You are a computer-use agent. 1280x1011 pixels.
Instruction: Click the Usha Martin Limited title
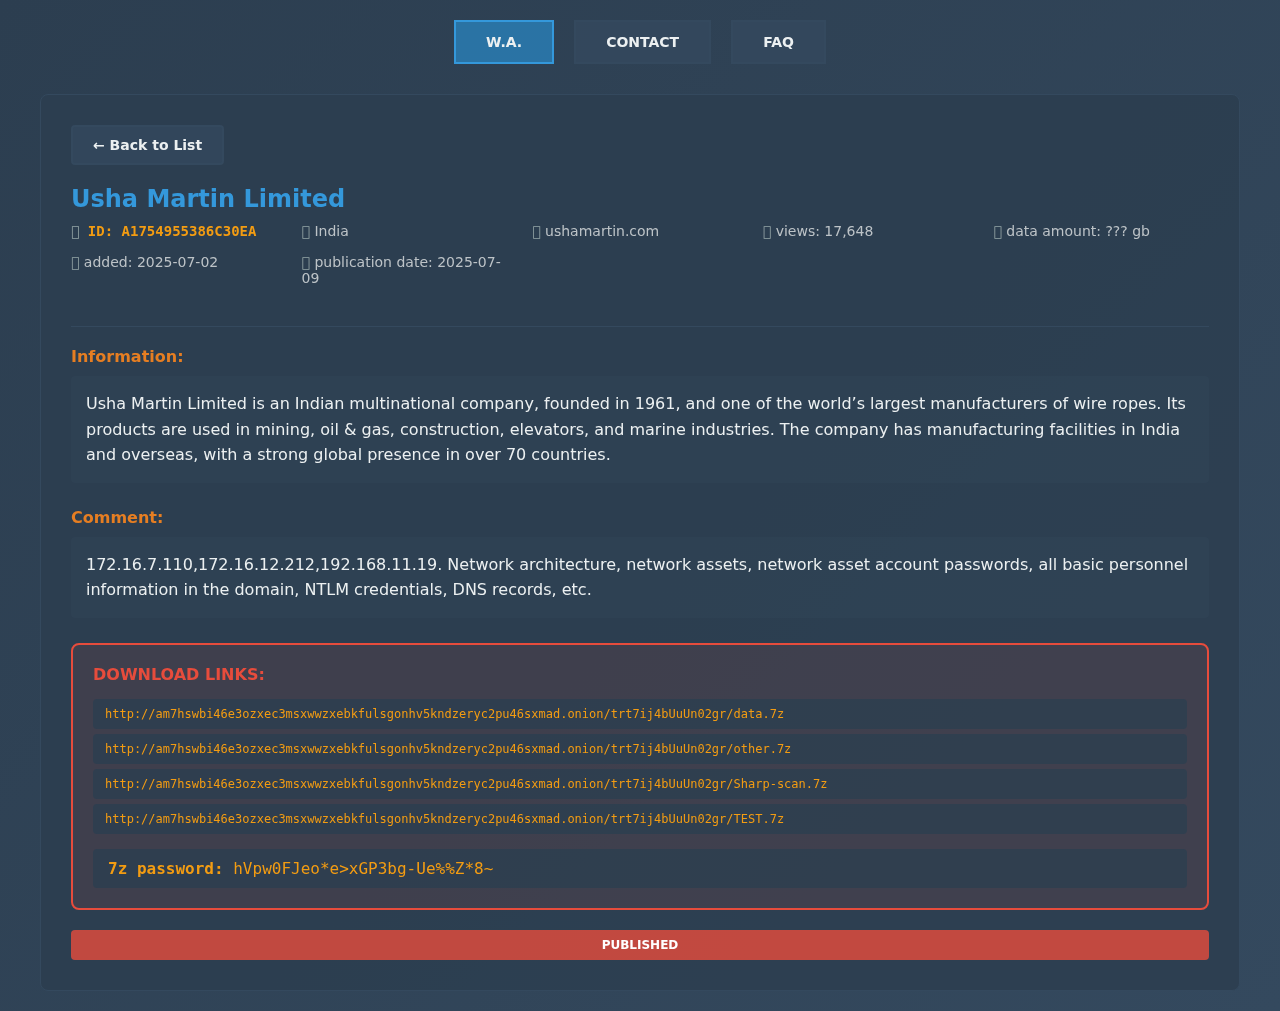208,199
